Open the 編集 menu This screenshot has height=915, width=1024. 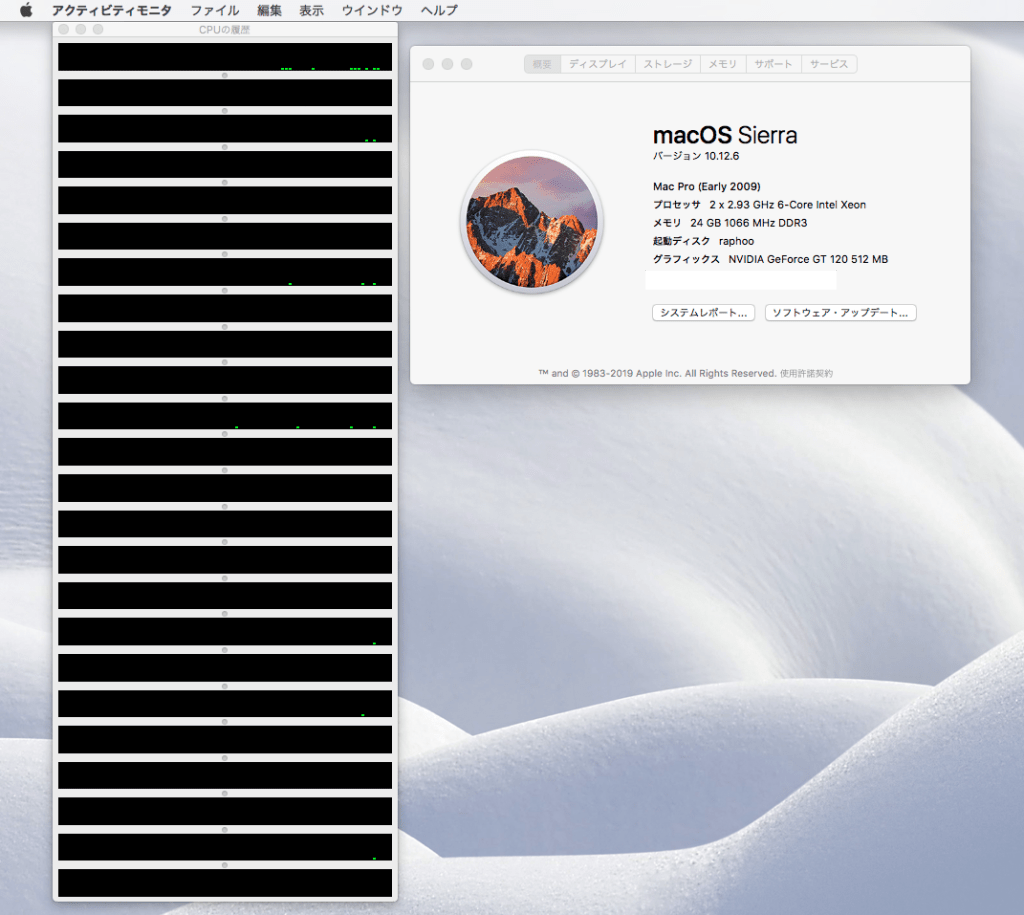(269, 10)
